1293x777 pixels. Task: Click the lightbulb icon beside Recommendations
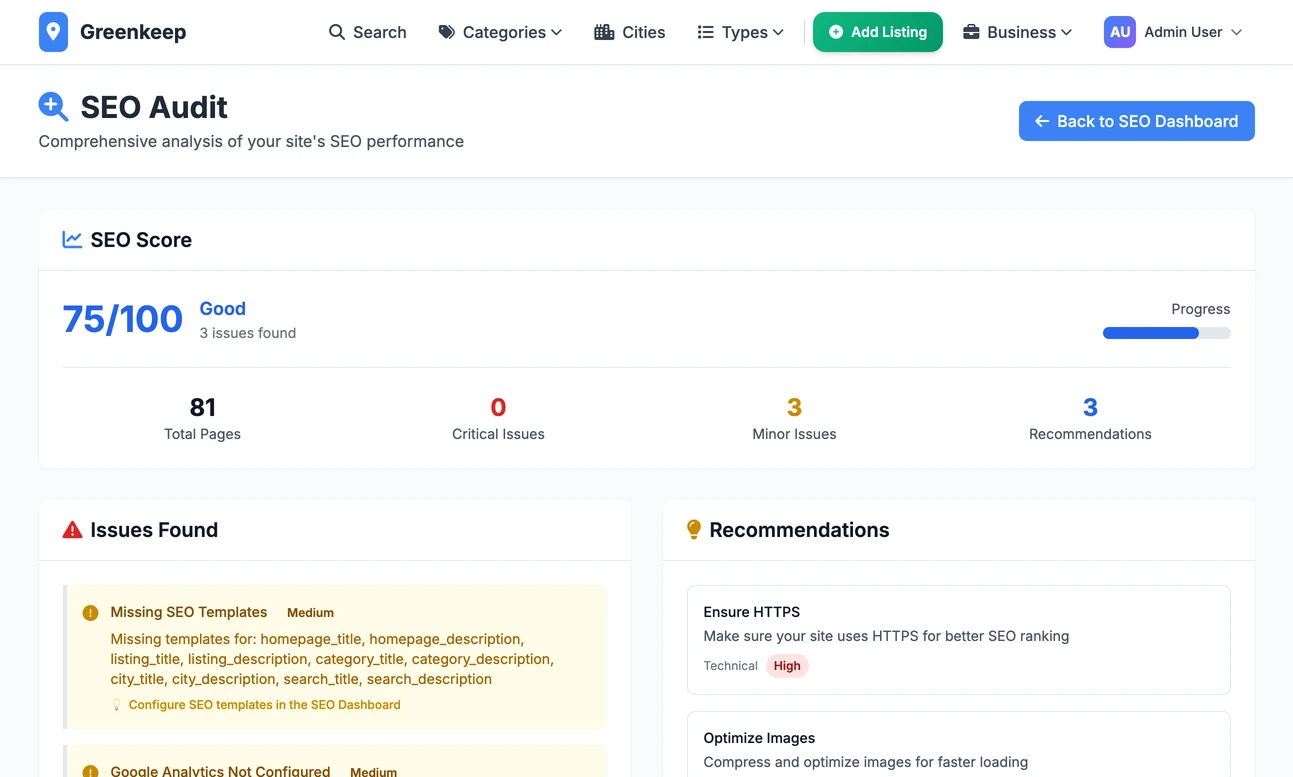tap(694, 530)
